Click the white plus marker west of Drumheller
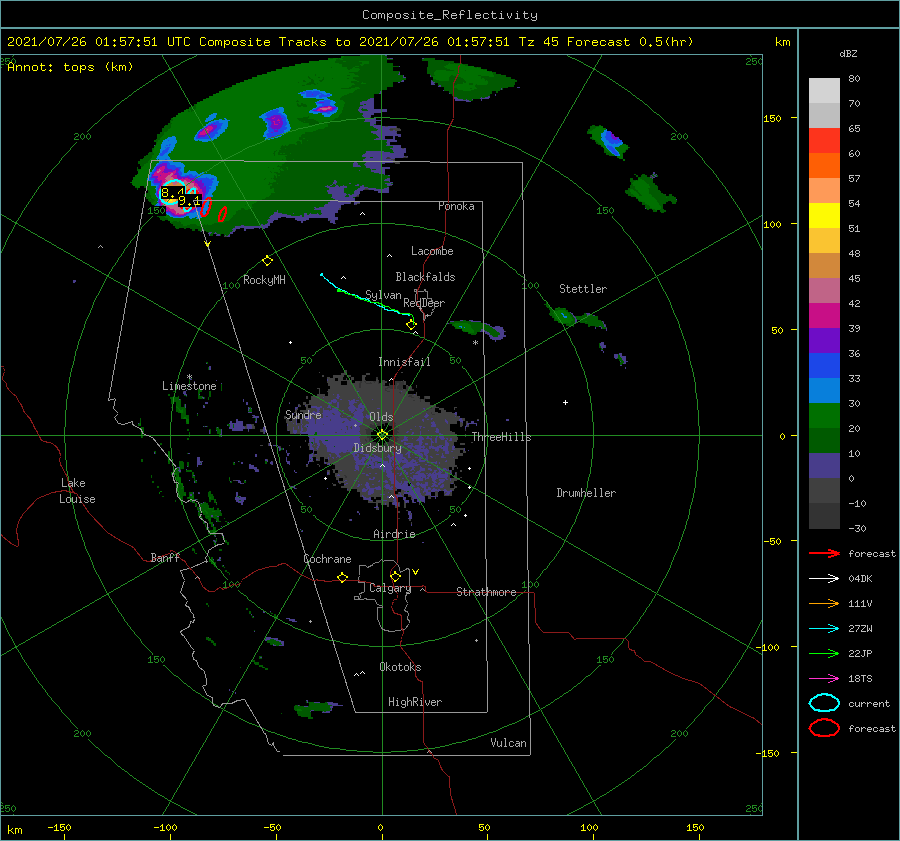This screenshot has height=841, width=900. [565, 402]
